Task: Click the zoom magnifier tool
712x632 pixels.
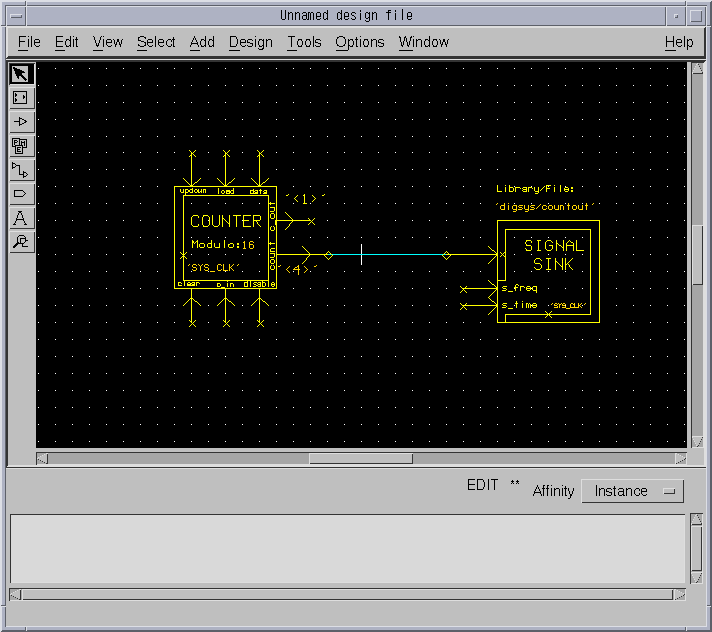Action: pos(21,242)
